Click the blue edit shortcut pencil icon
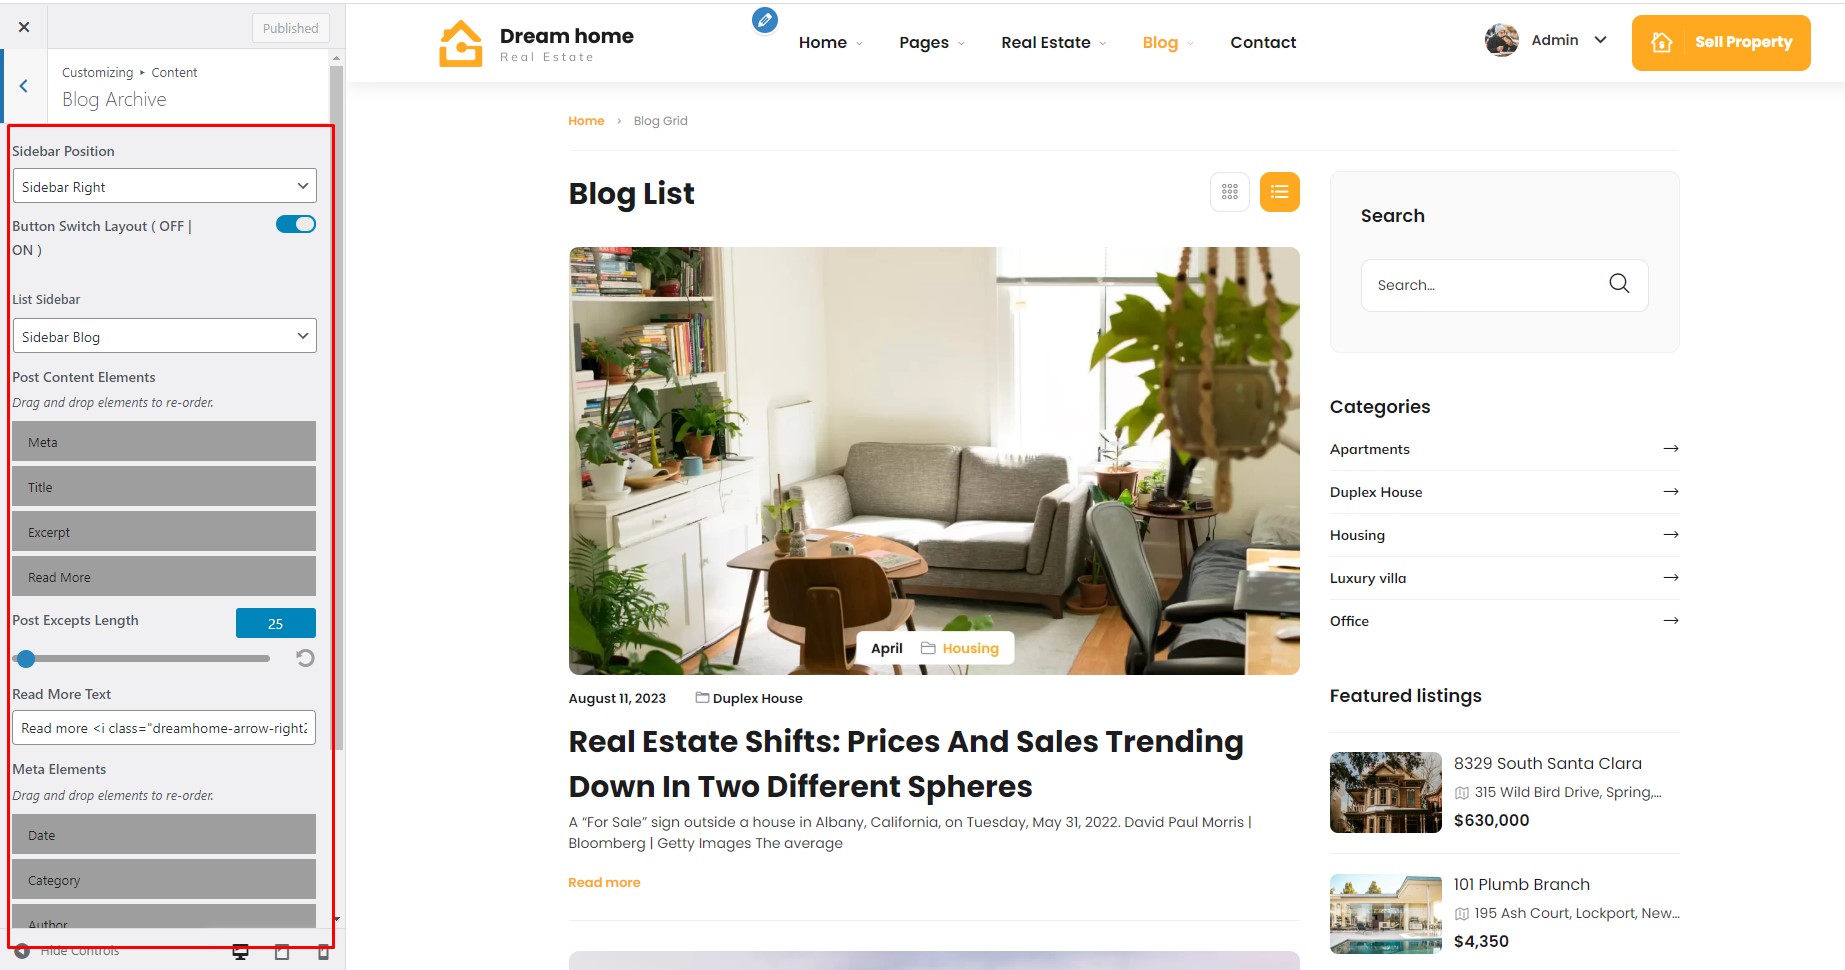Viewport: 1845px width, 970px height. [x=765, y=20]
